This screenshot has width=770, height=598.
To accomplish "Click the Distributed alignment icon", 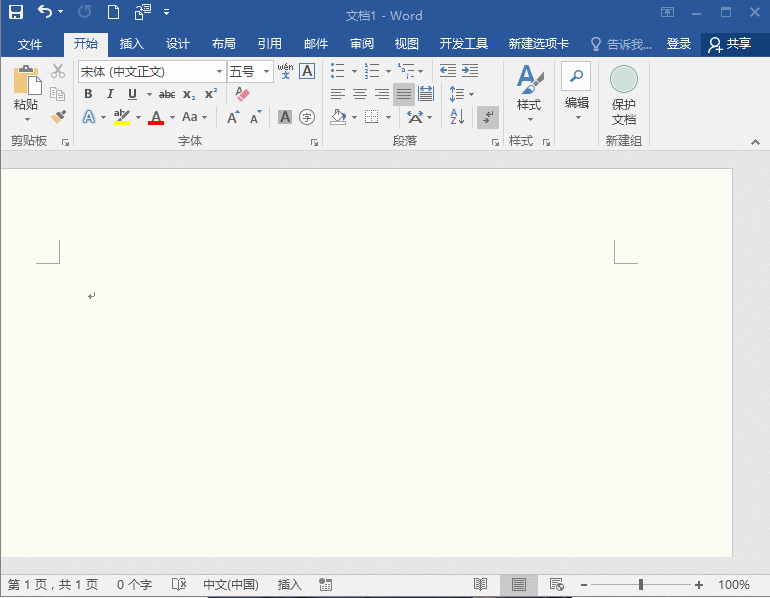I will 426,94.
